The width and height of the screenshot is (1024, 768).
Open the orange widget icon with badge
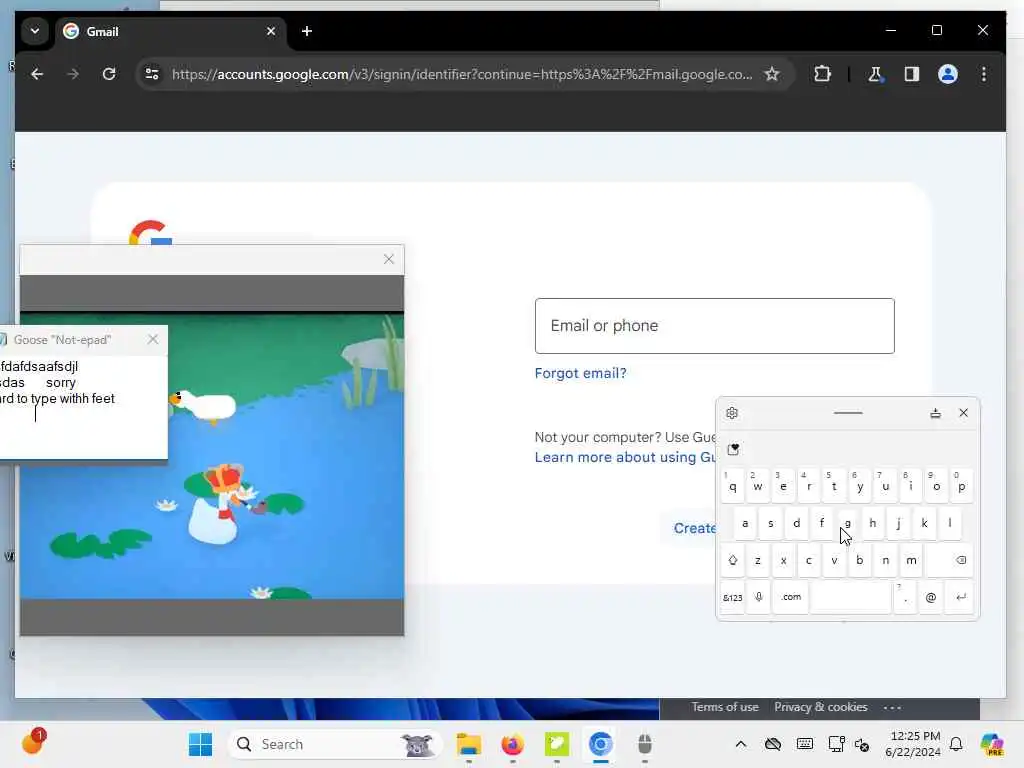tap(33, 742)
